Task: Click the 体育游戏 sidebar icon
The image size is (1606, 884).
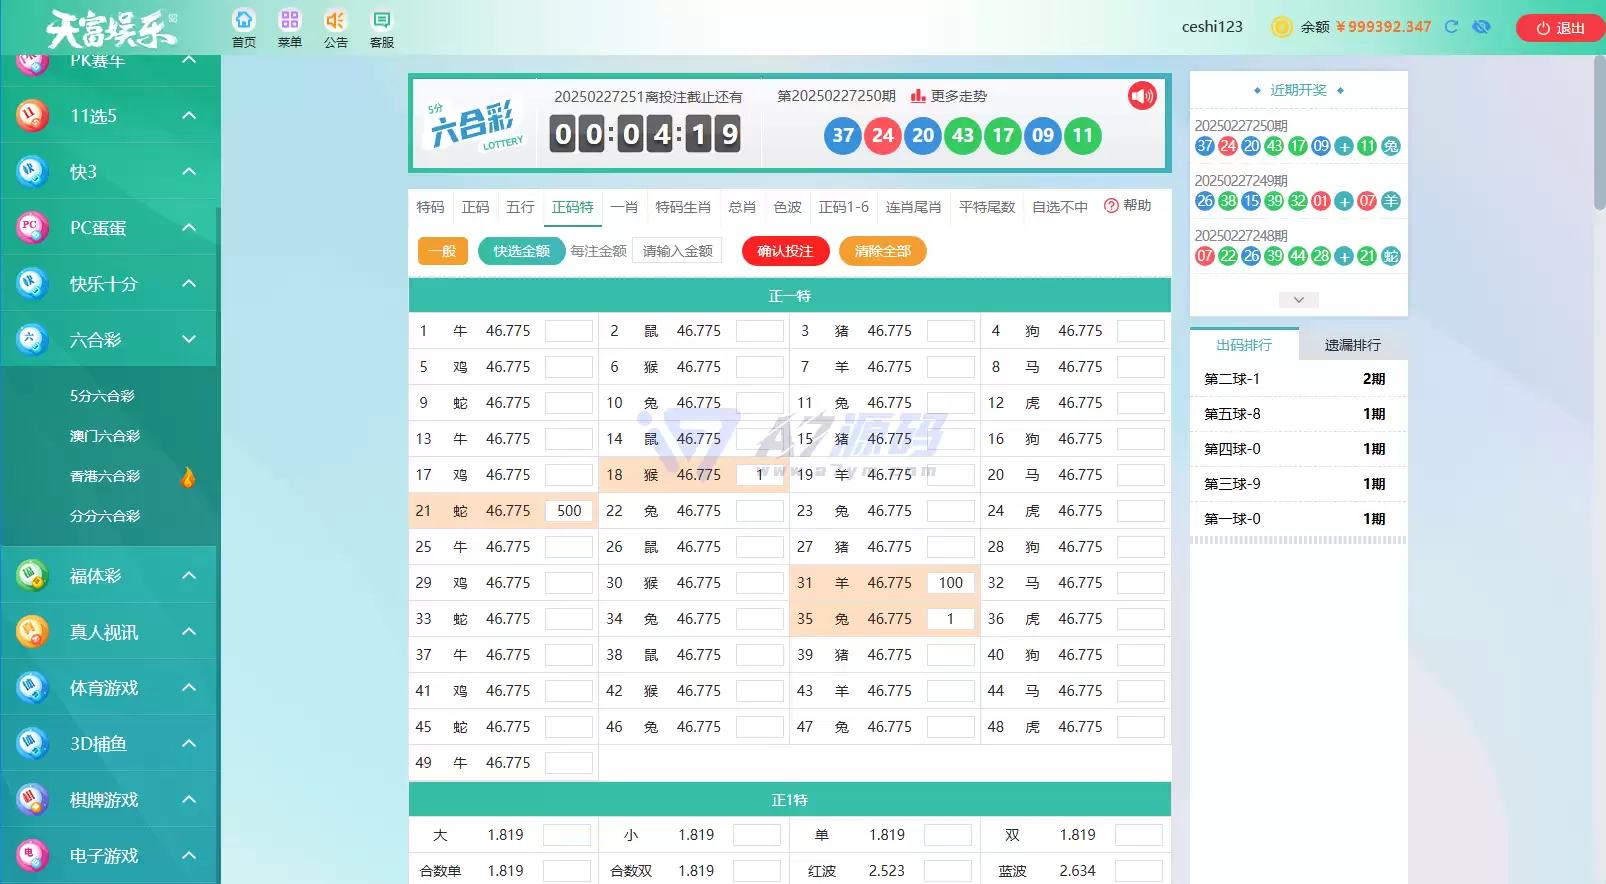Action: [x=32, y=688]
